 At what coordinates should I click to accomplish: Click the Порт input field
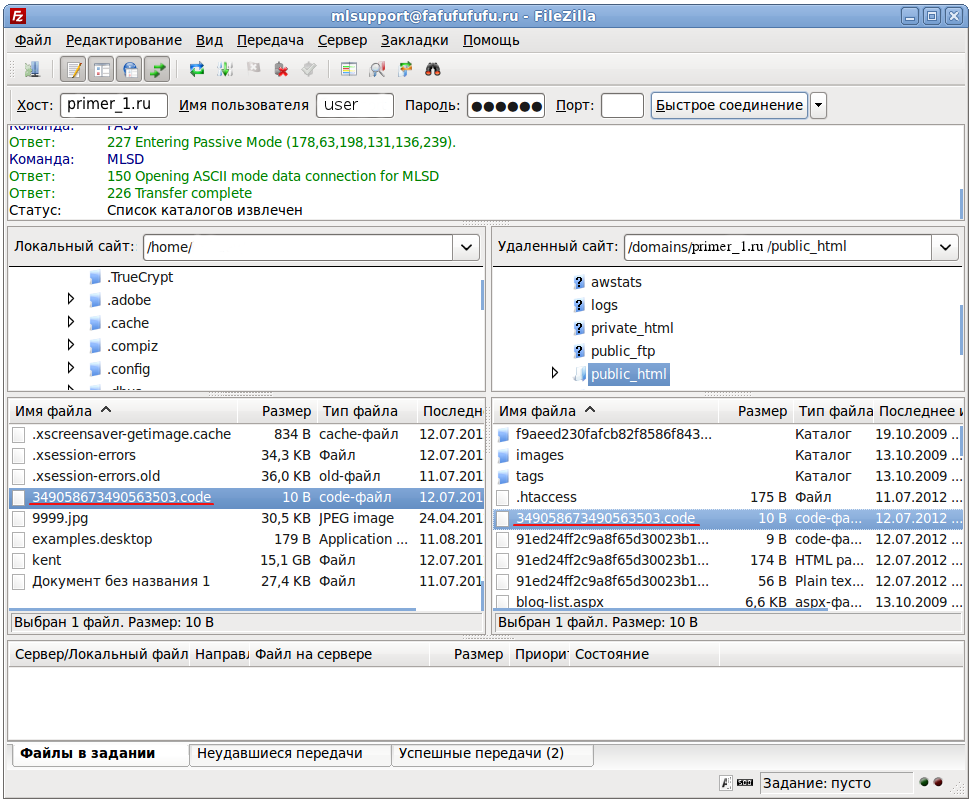click(622, 105)
